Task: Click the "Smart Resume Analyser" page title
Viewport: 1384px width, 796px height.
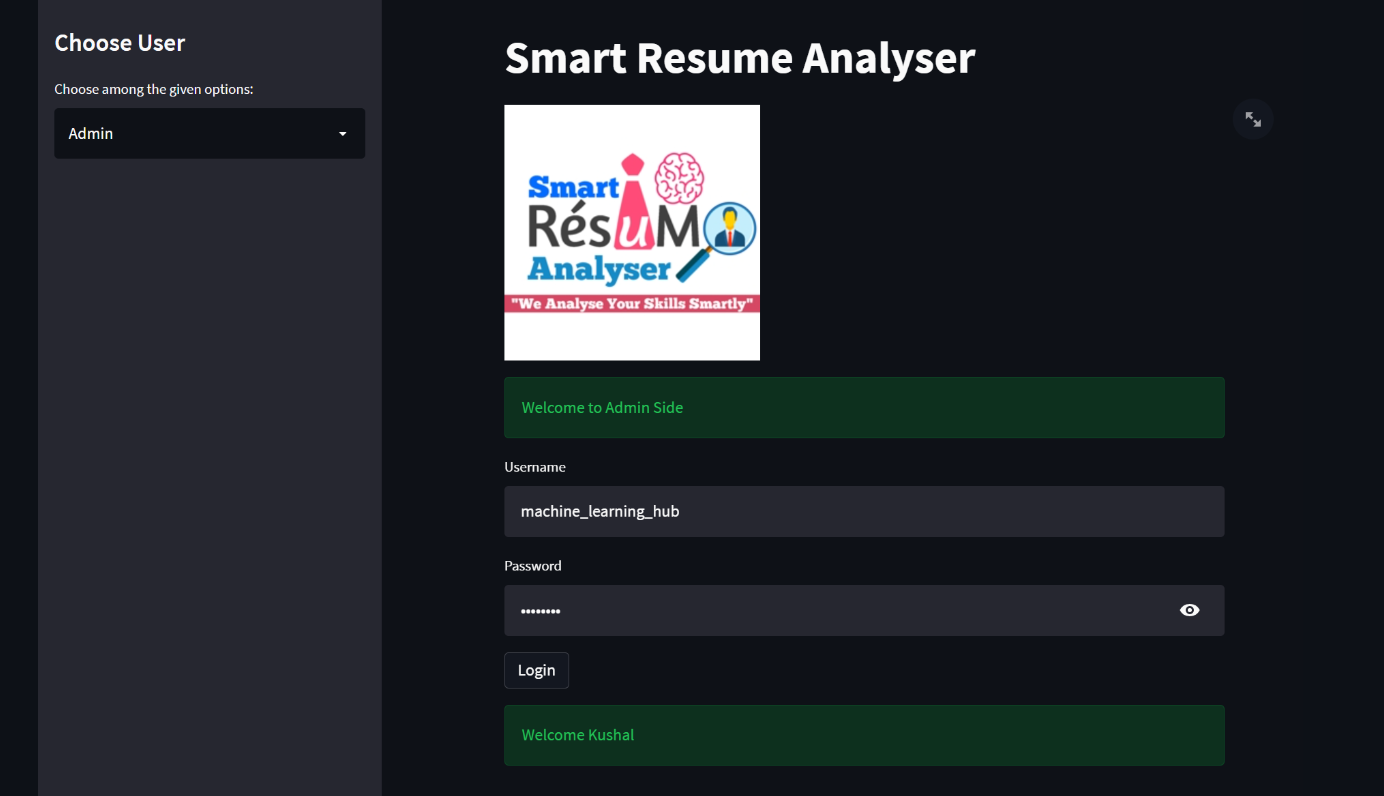Action: tap(740, 58)
